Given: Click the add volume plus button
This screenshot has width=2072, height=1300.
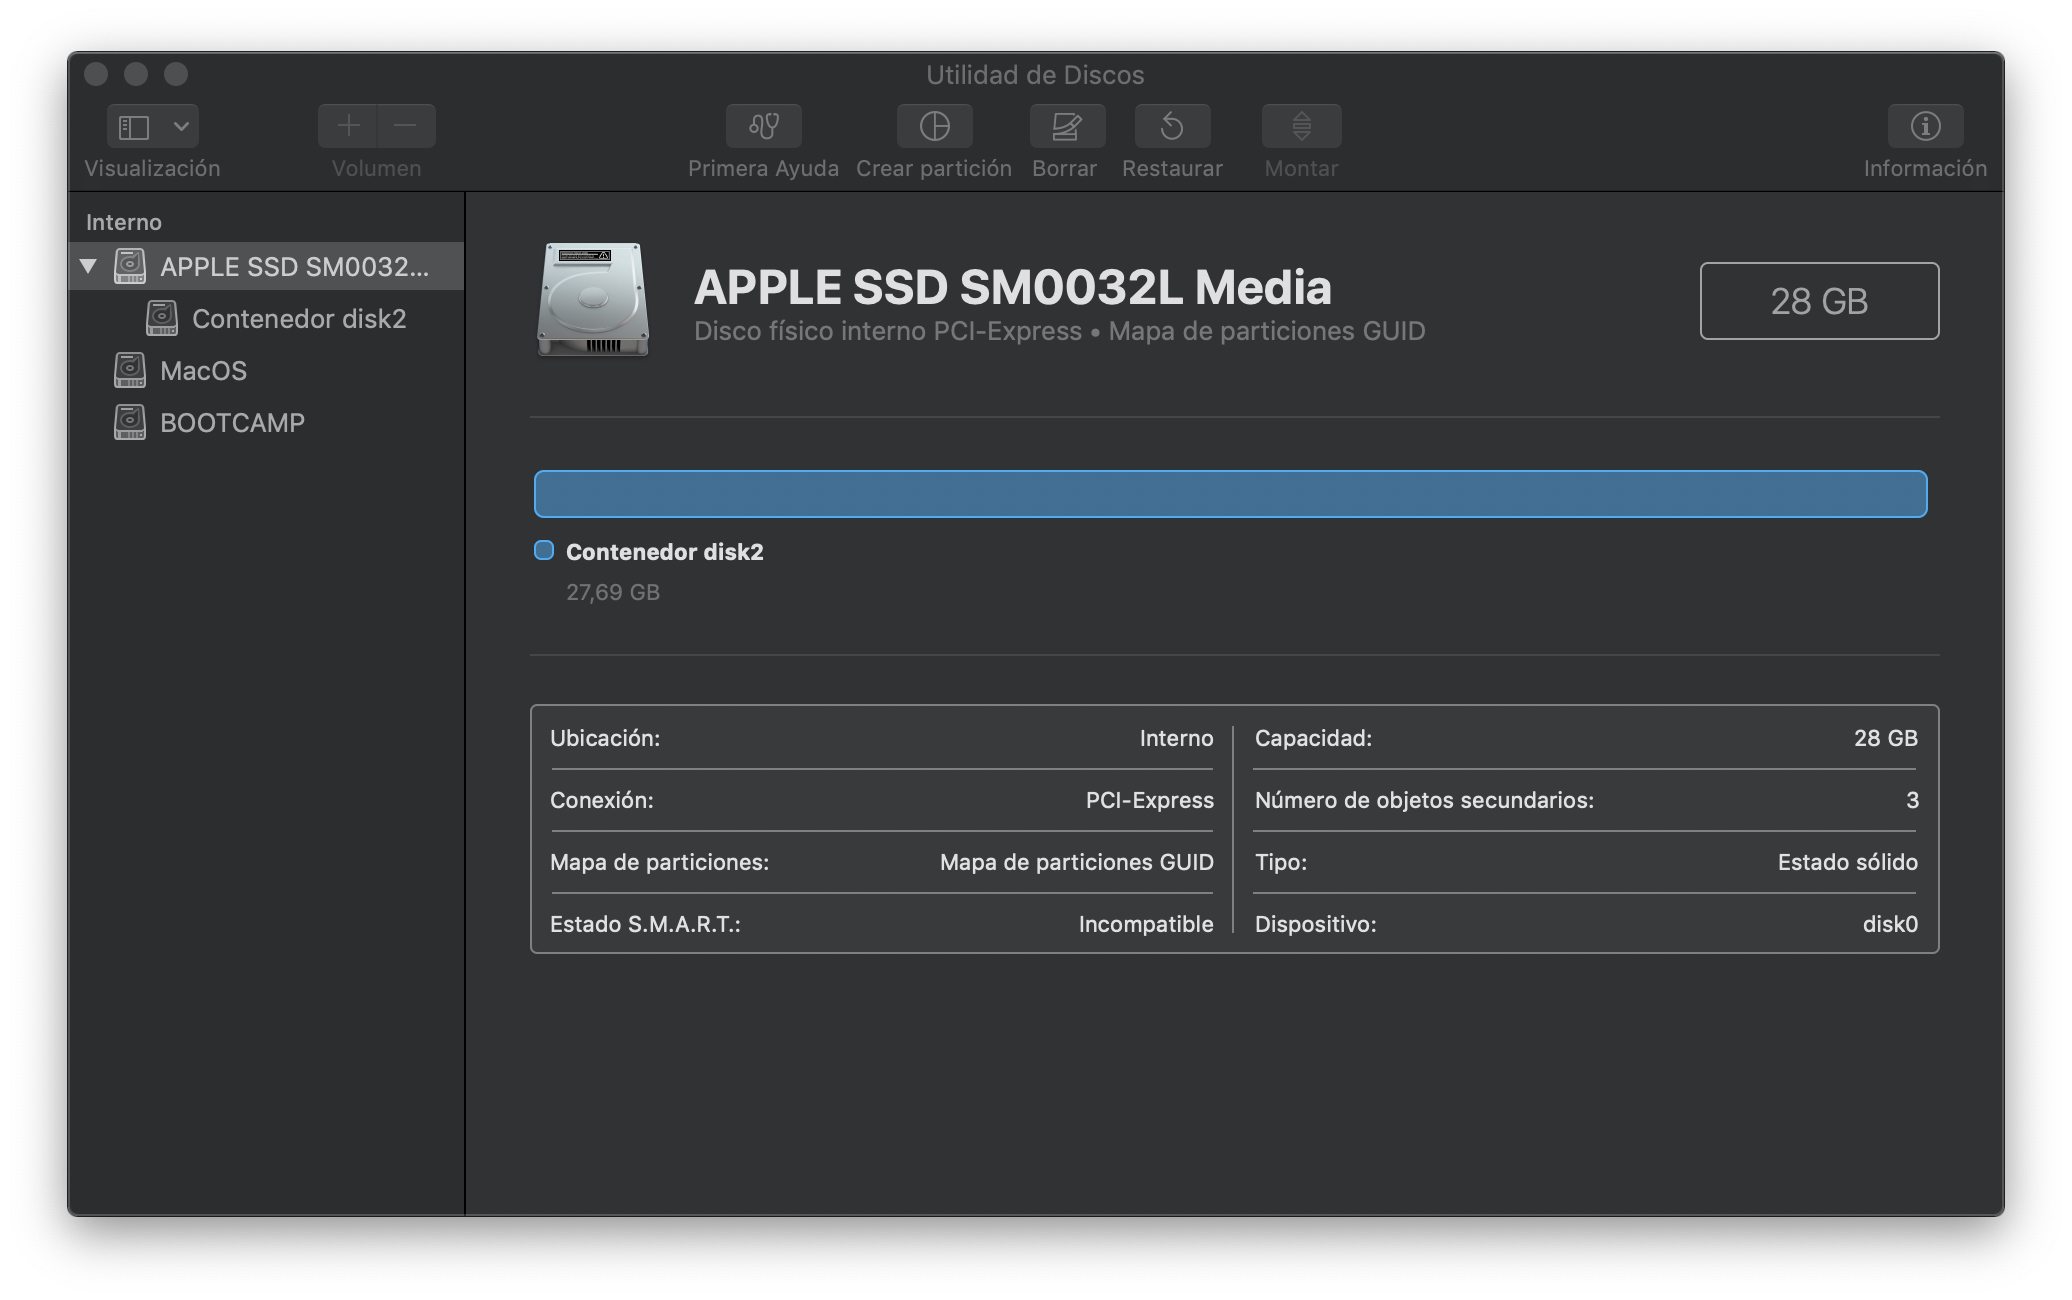Looking at the screenshot, I should click(x=348, y=126).
